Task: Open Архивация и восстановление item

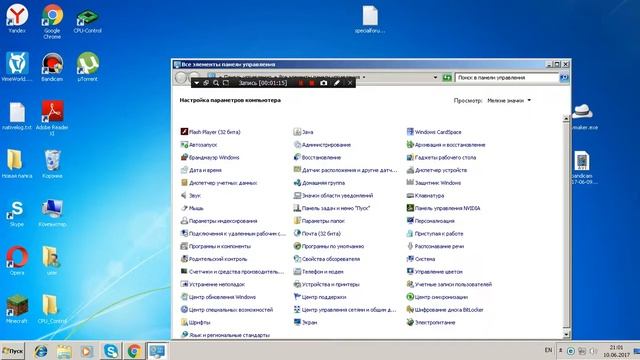Action: [446, 144]
